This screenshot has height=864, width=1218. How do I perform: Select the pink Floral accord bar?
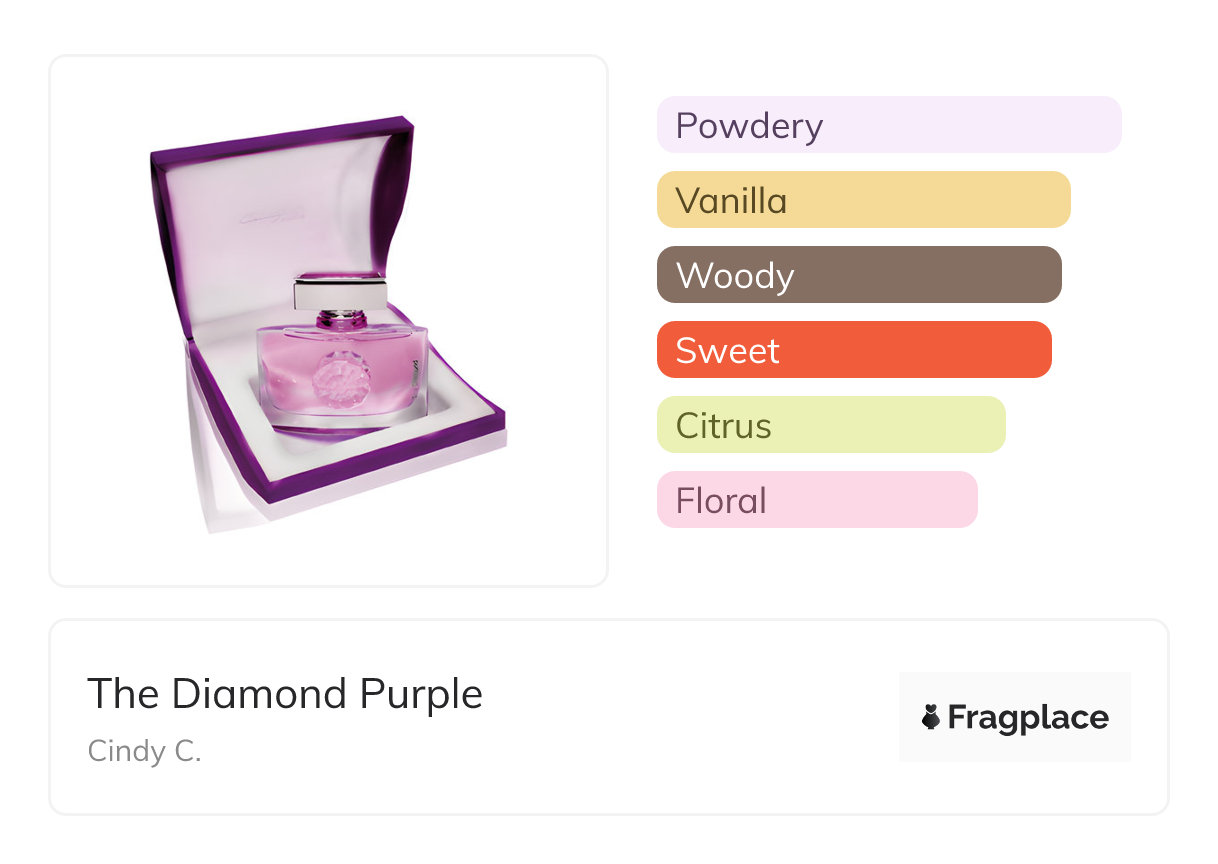(x=816, y=500)
